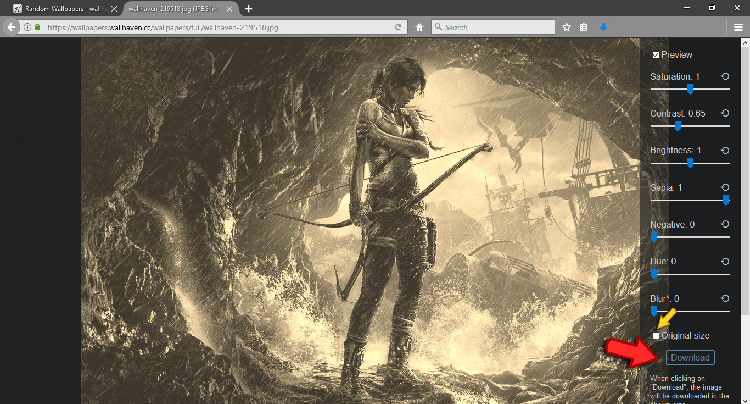
Task: Click the sepia Lara Croft wallpaper image
Action: coord(360,221)
